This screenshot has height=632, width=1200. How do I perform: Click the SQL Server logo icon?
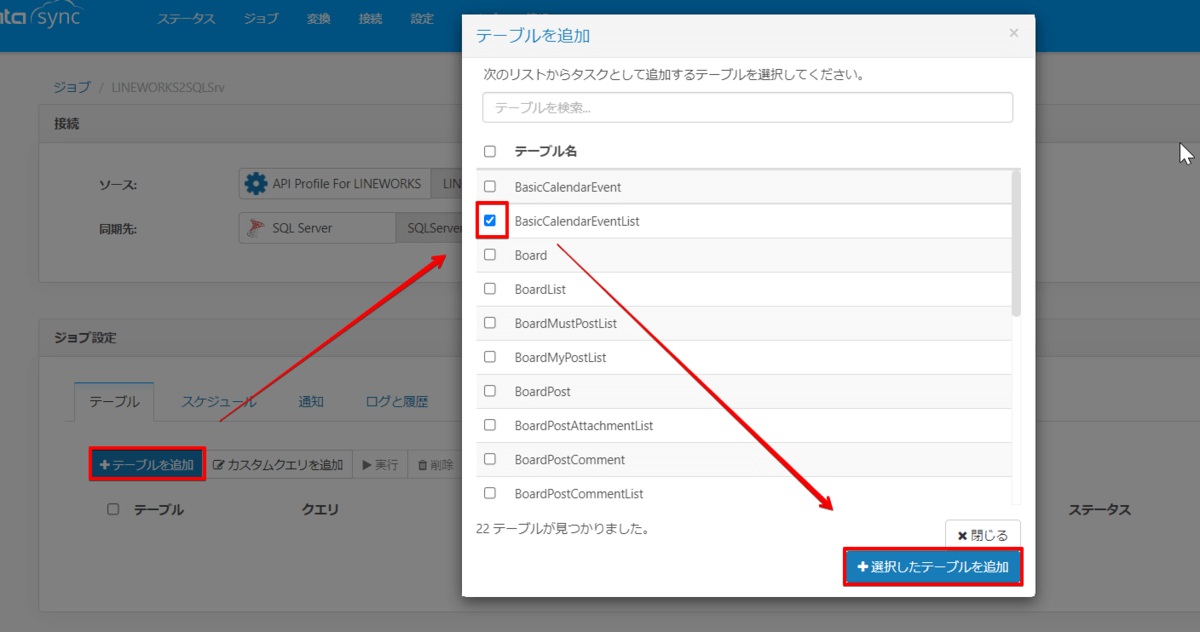click(x=256, y=228)
